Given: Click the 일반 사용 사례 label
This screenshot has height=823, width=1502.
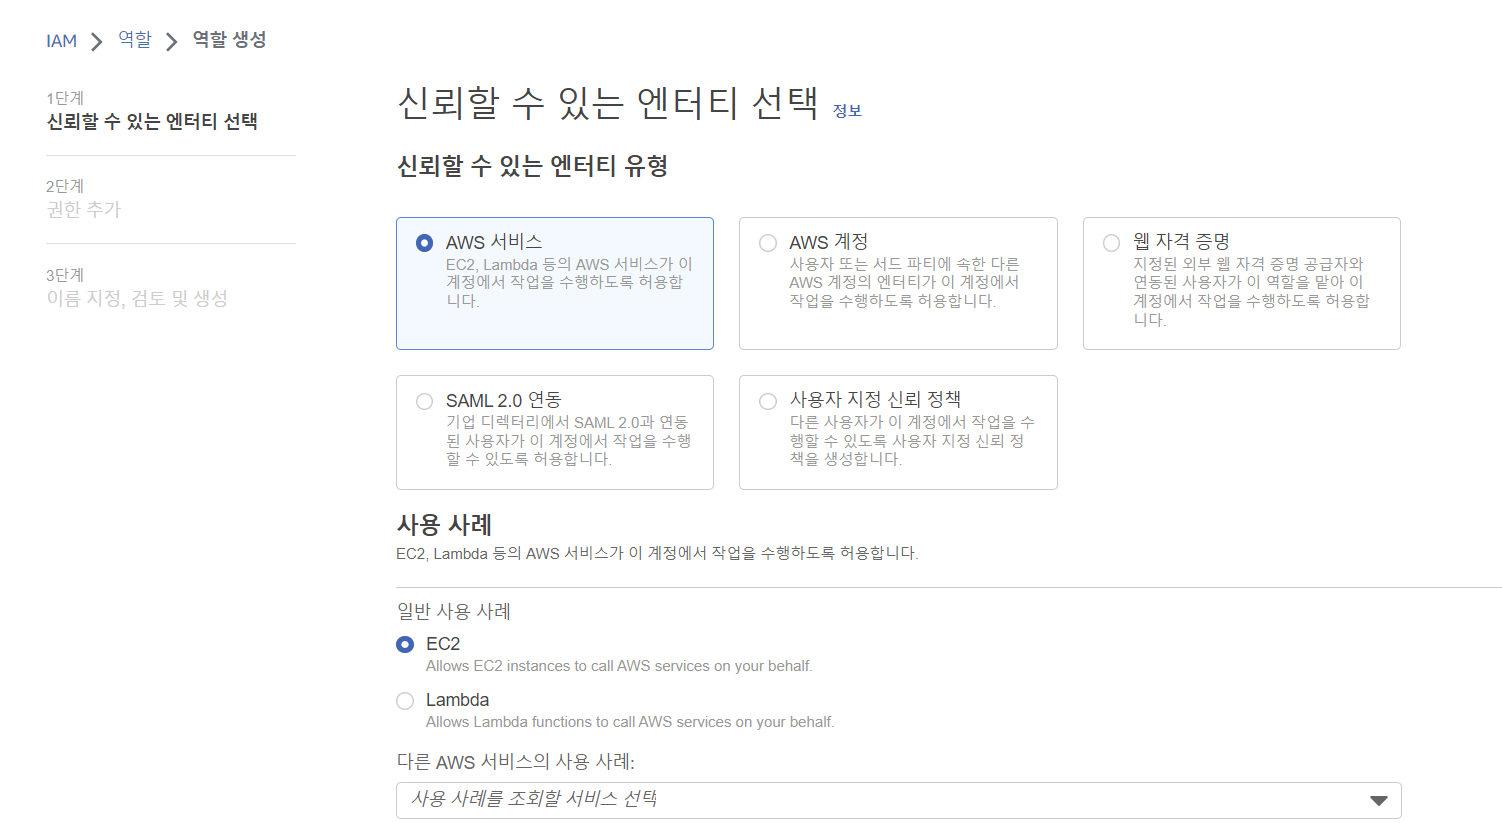Looking at the screenshot, I should coord(453,611).
